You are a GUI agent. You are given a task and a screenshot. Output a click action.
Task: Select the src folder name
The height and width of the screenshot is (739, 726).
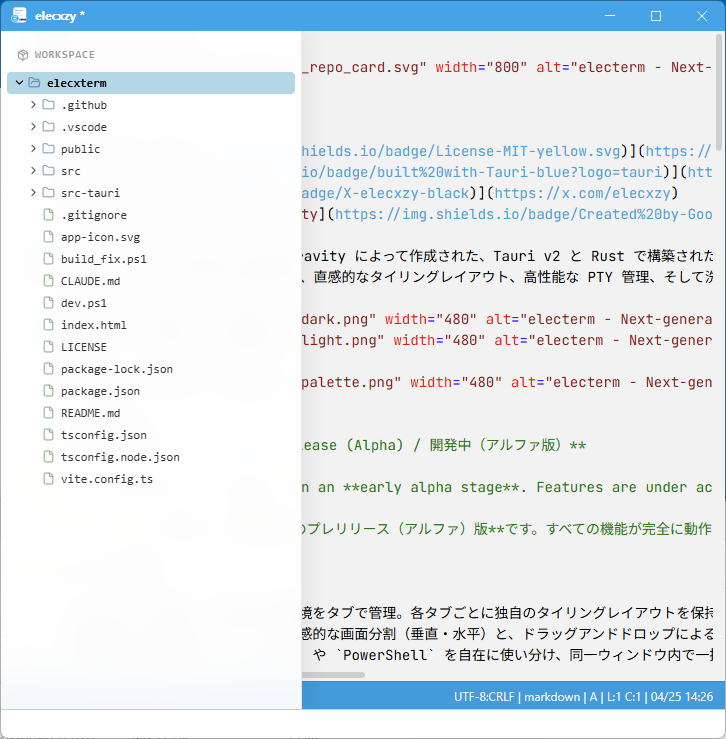click(71, 171)
